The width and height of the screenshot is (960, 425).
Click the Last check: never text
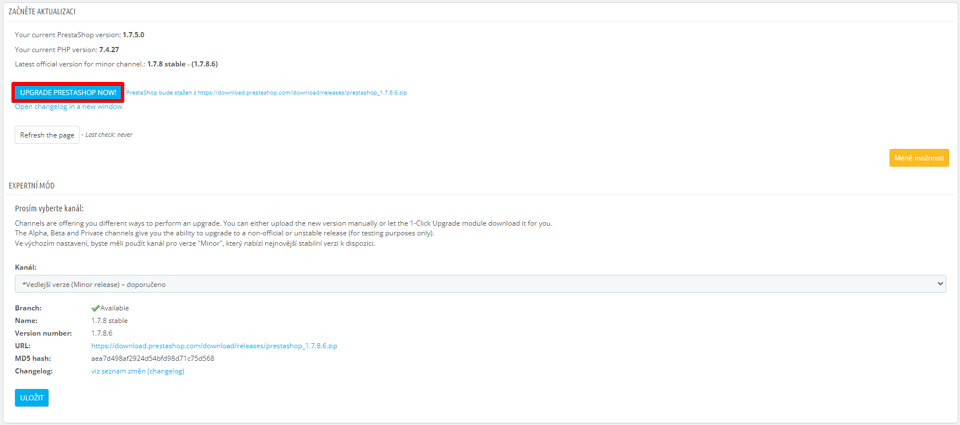pos(108,135)
